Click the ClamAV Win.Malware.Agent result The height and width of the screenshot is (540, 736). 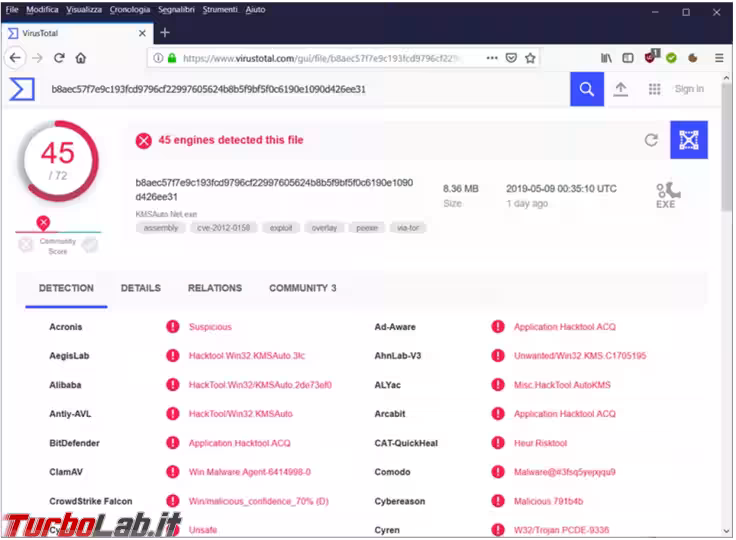(250, 472)
